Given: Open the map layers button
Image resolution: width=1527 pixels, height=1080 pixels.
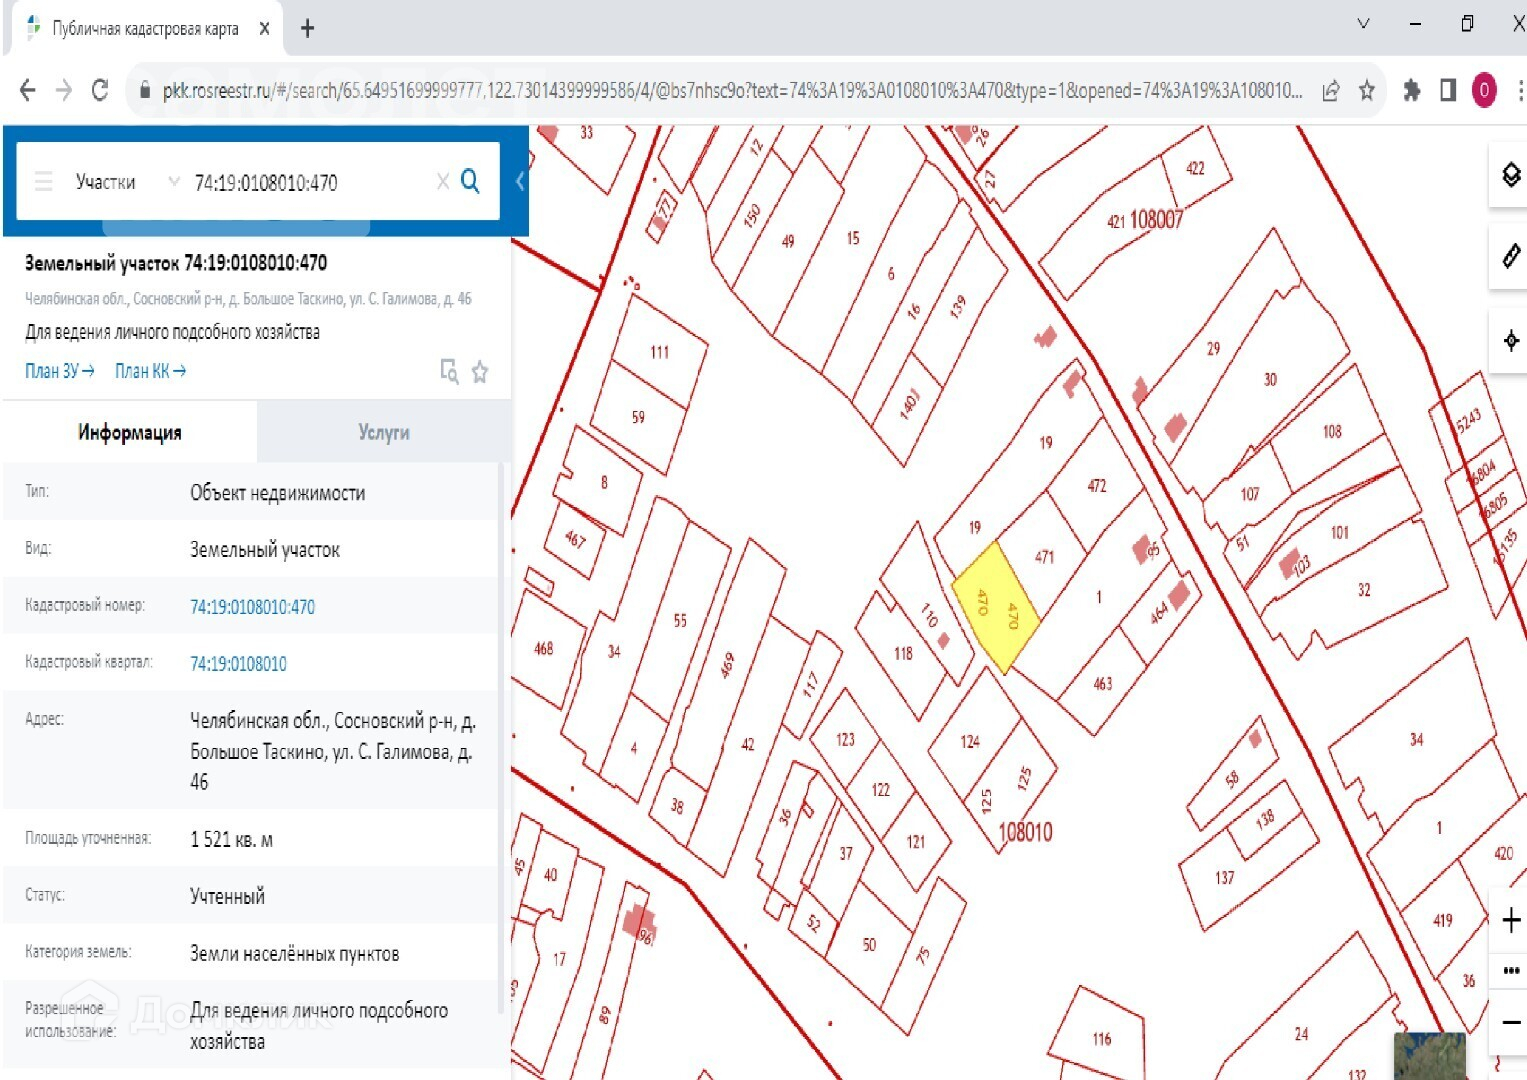Looking at the screenshot, I should coord(1509,175).
